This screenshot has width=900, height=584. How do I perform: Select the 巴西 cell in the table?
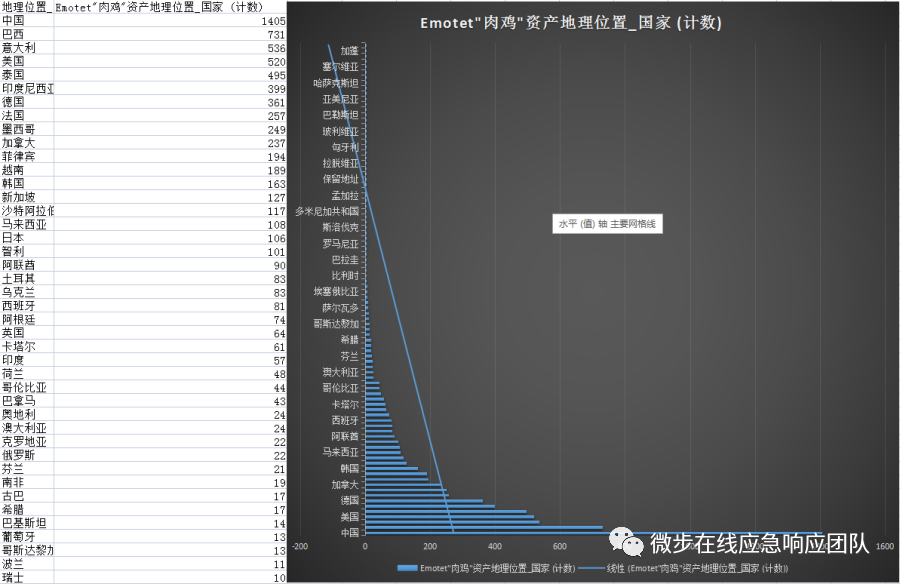tap(27, 34)
